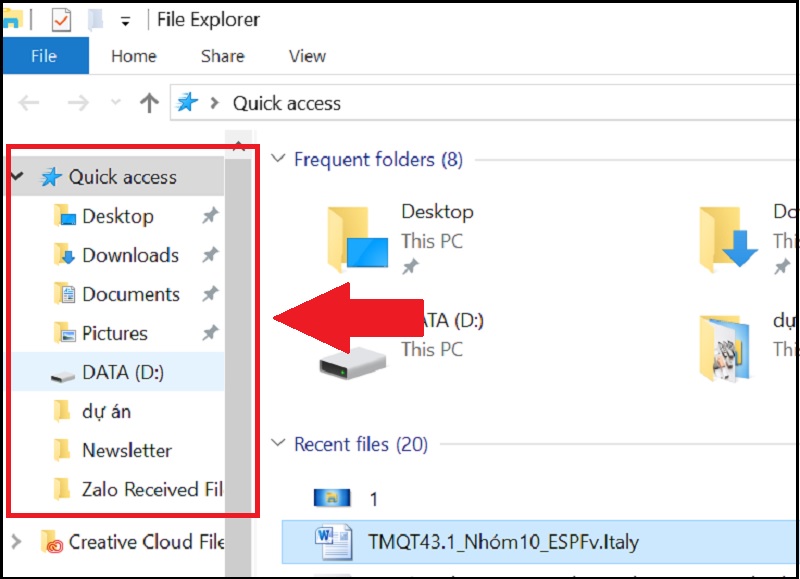Open DATA (D:) drive icon in Frequent folders
This screenshot has width=800, height=579.
point(353,362)
